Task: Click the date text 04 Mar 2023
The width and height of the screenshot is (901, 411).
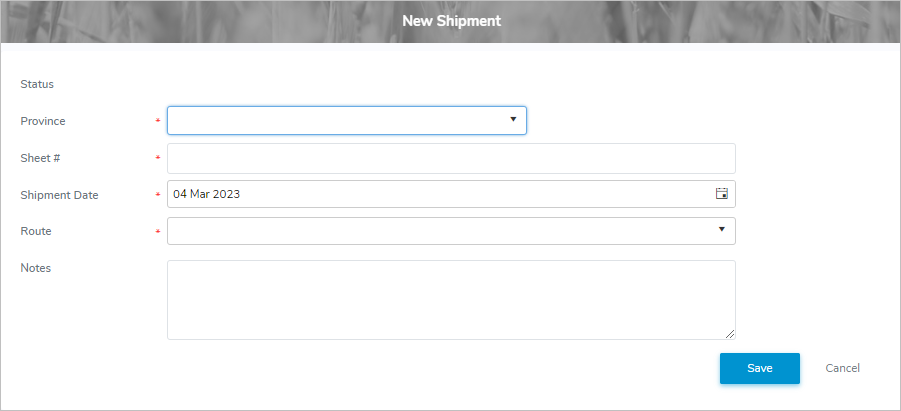Action: click(x=207, y=194)
